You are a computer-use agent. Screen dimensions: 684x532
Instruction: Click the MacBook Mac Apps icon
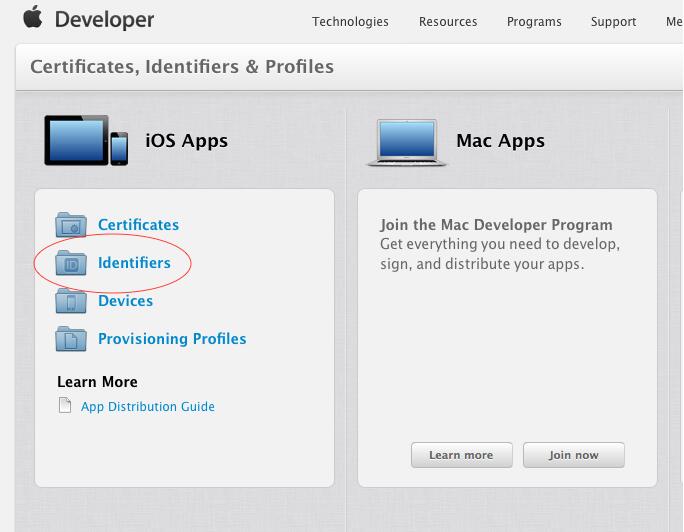[406, 142]
